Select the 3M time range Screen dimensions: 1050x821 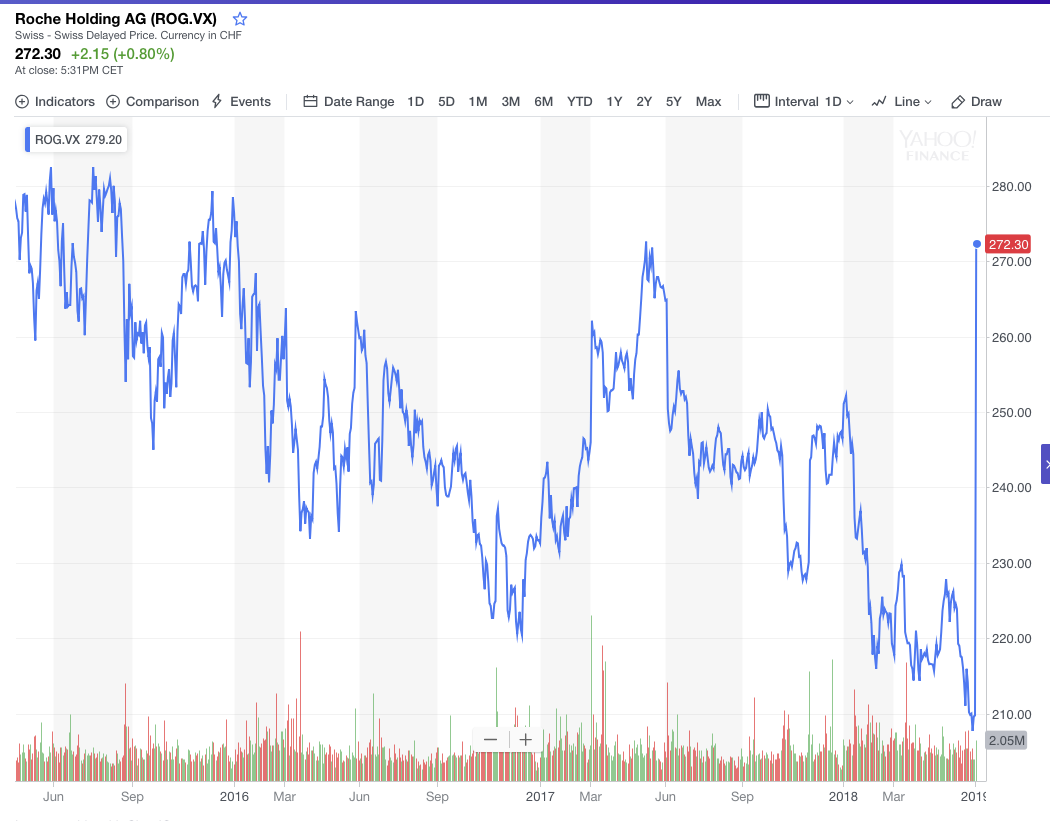[x=510, y=102]
